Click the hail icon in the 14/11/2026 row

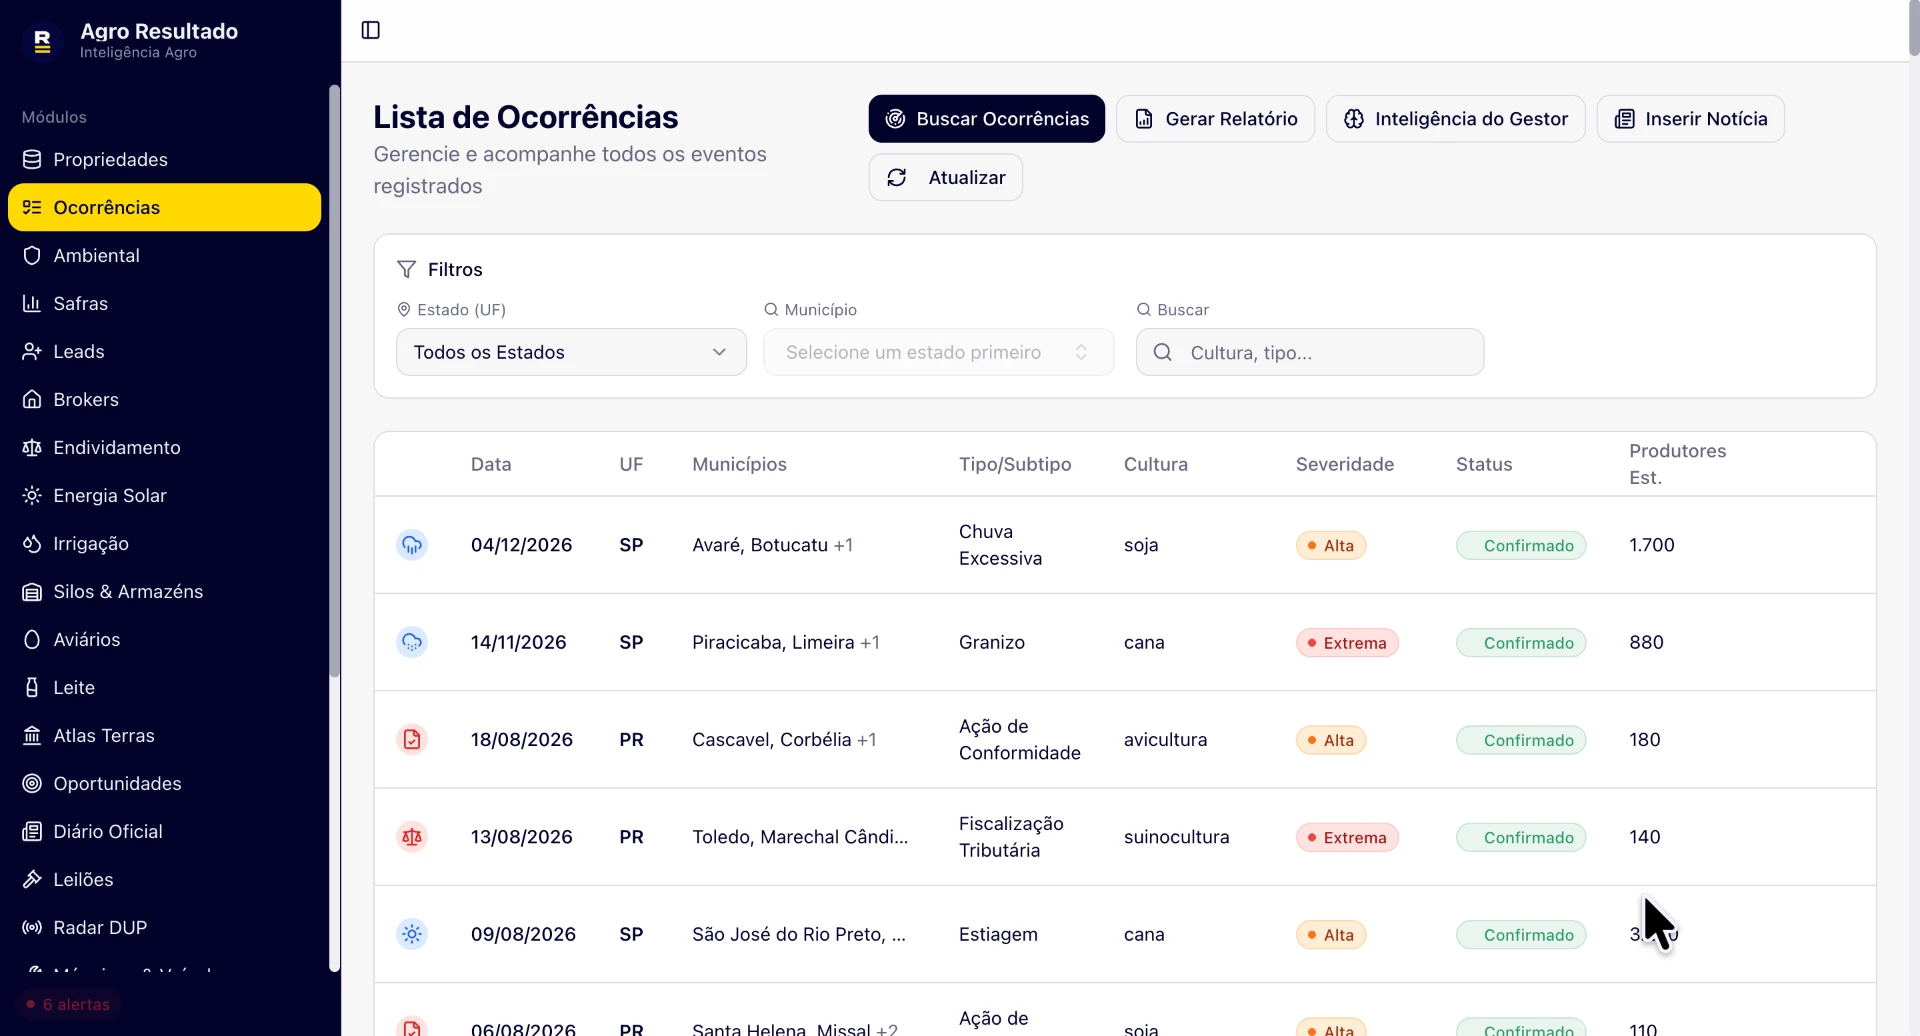coord(412,642)
